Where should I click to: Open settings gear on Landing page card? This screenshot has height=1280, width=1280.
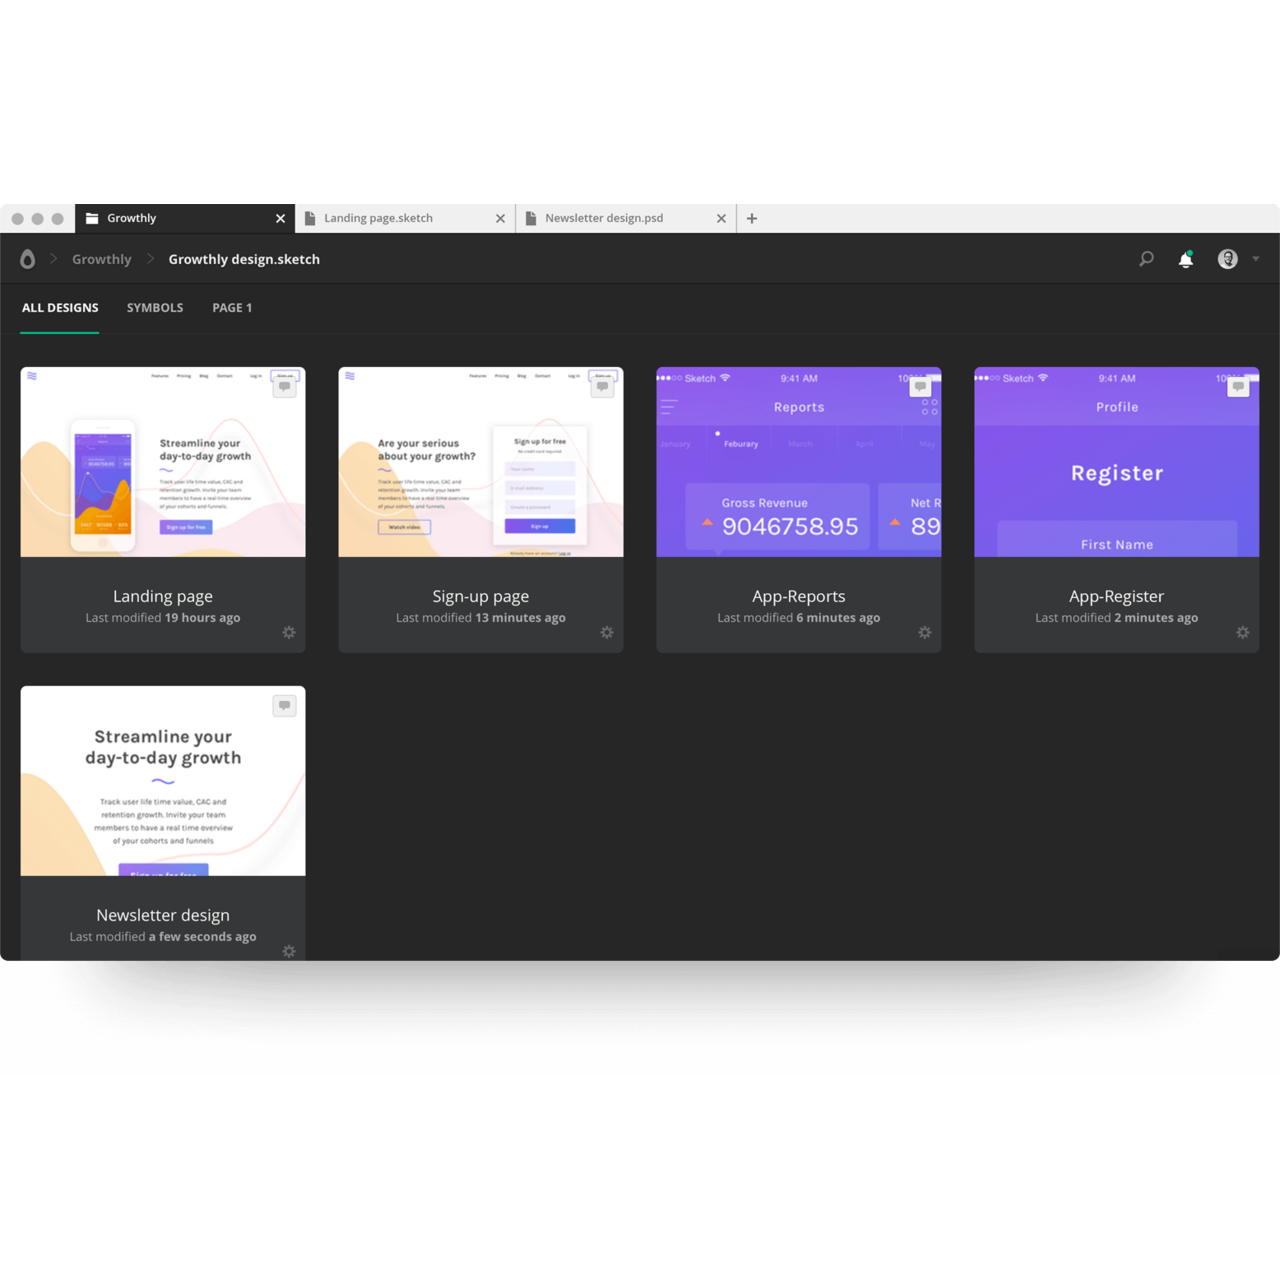coord(289,632)
